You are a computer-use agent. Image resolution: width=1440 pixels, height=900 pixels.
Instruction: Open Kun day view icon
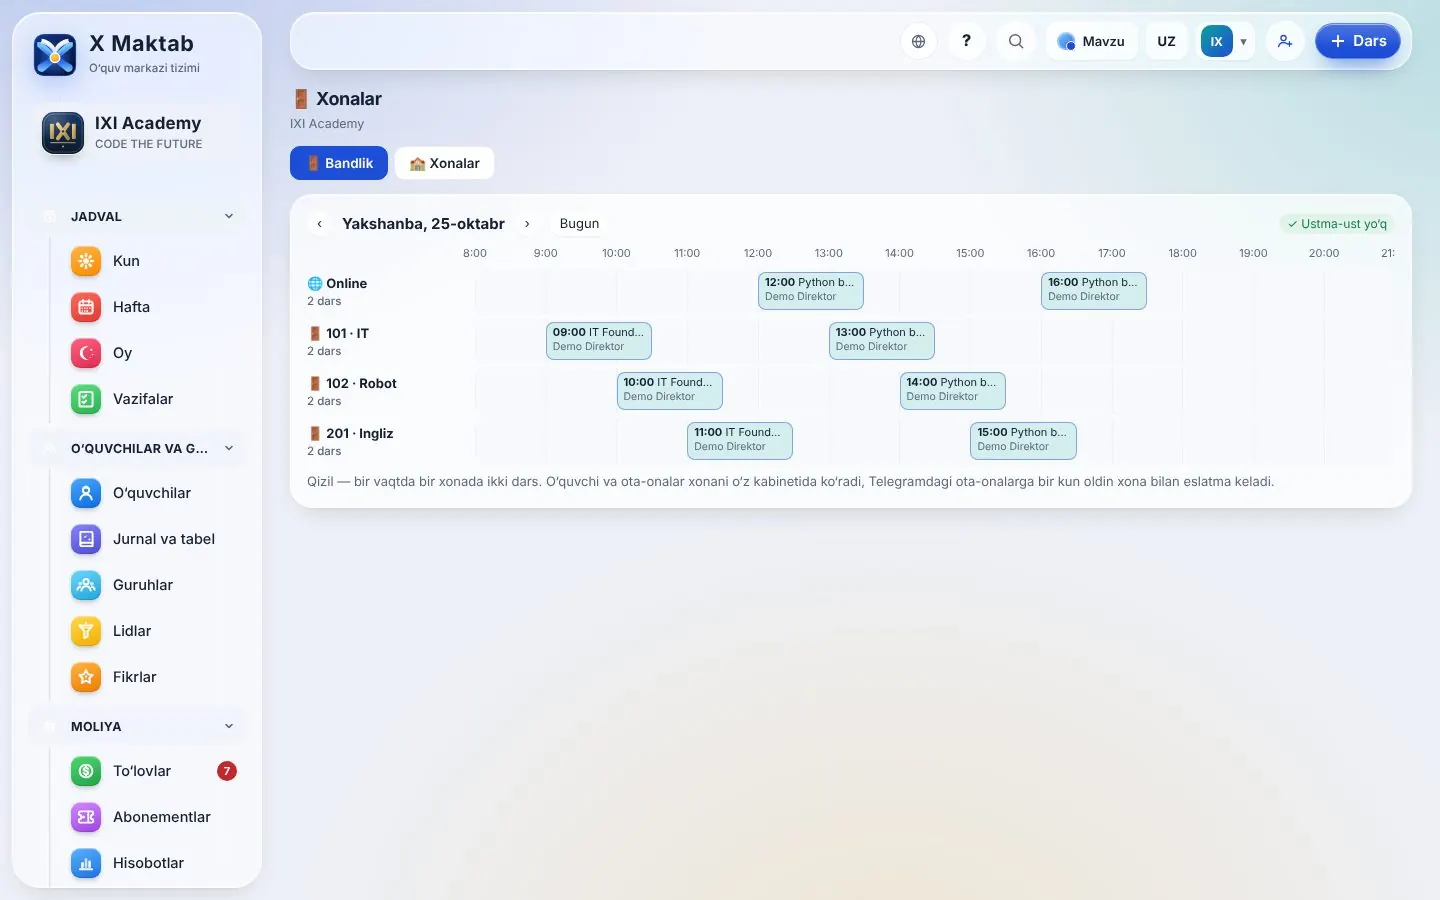(86, 261)
